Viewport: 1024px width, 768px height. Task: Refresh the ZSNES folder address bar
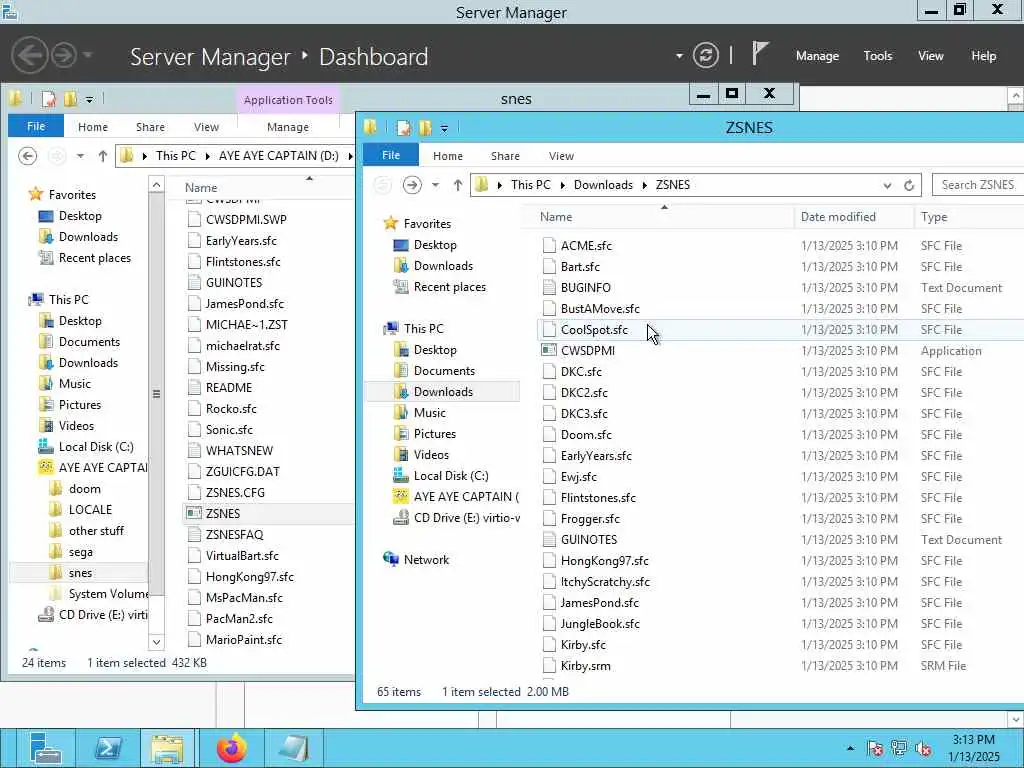[x=908, y=185]
